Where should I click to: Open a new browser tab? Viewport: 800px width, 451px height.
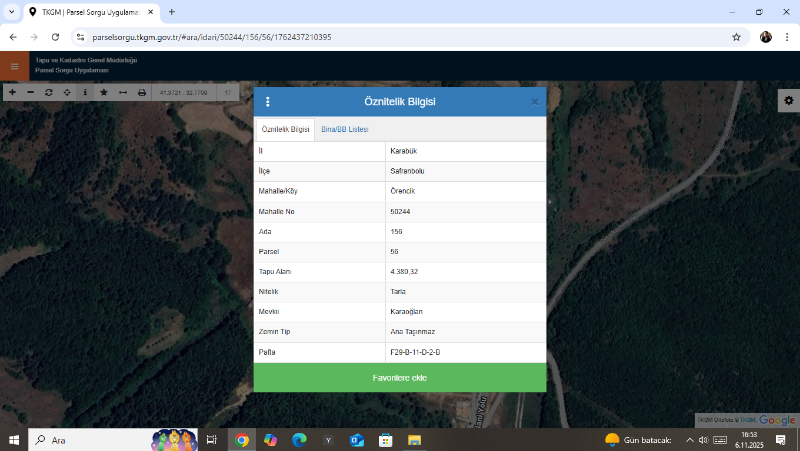[172, 12]
